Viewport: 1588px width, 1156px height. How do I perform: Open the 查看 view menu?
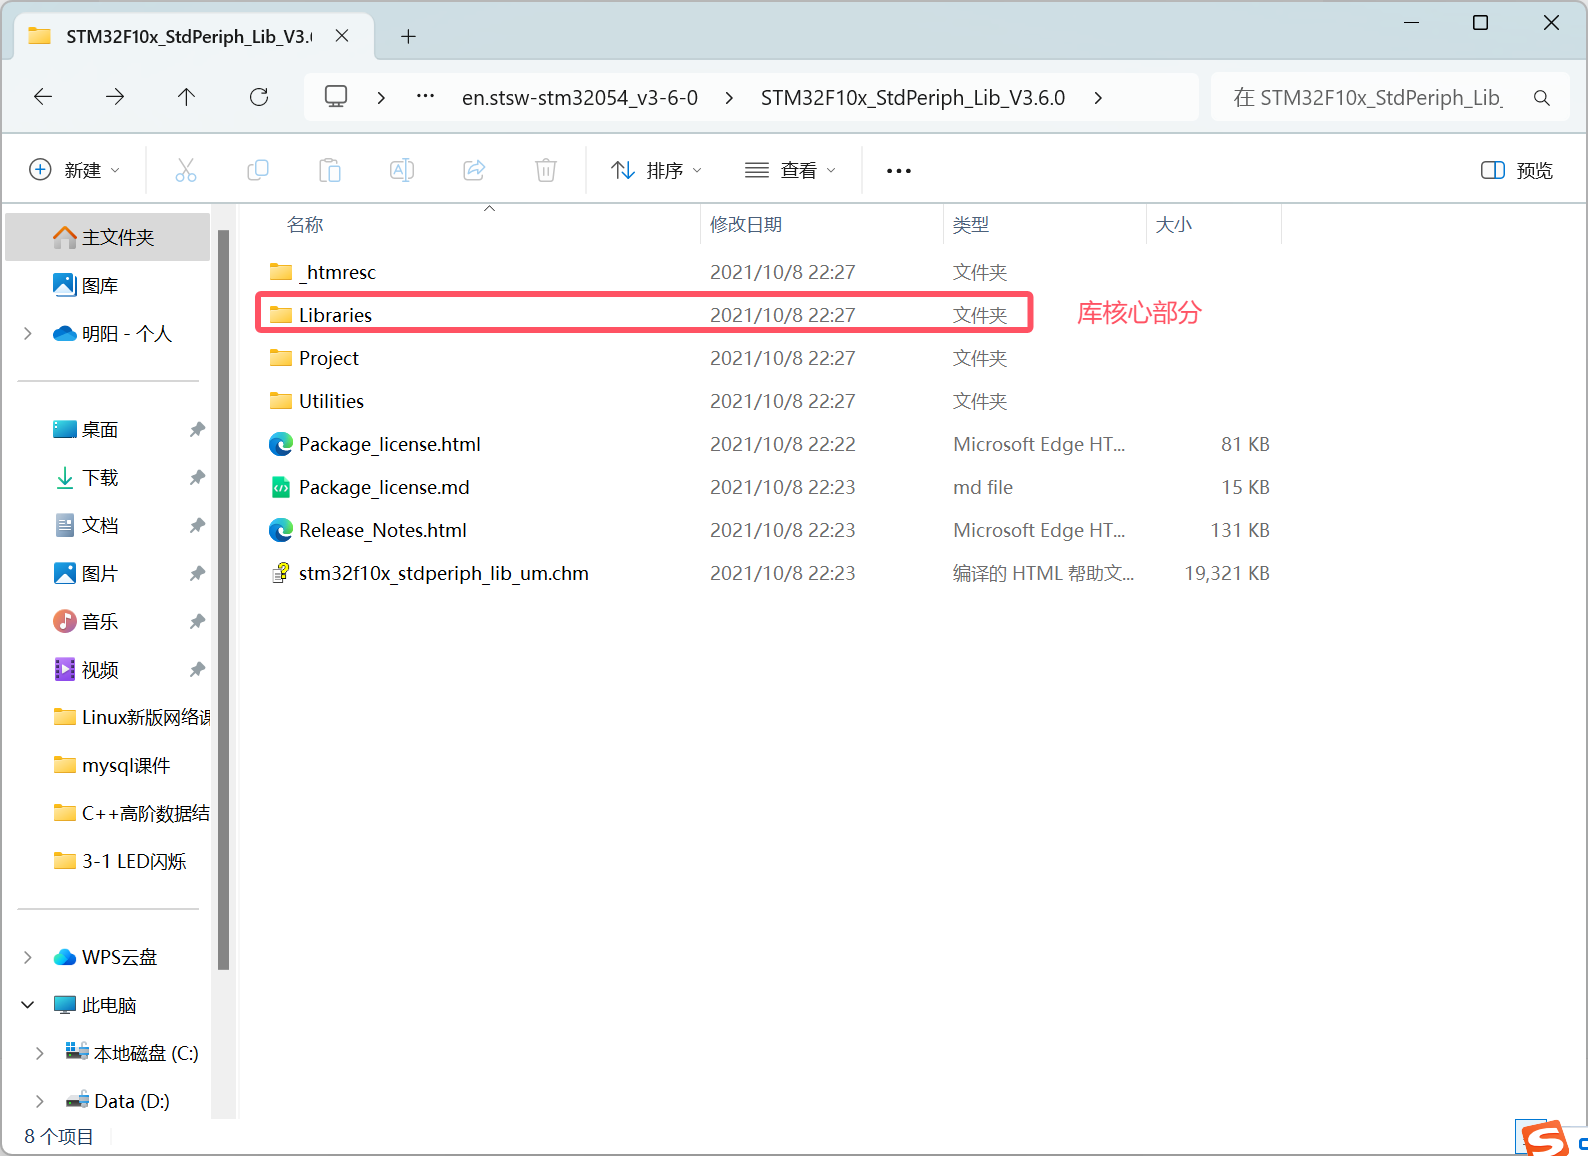(x=790, y=170)
